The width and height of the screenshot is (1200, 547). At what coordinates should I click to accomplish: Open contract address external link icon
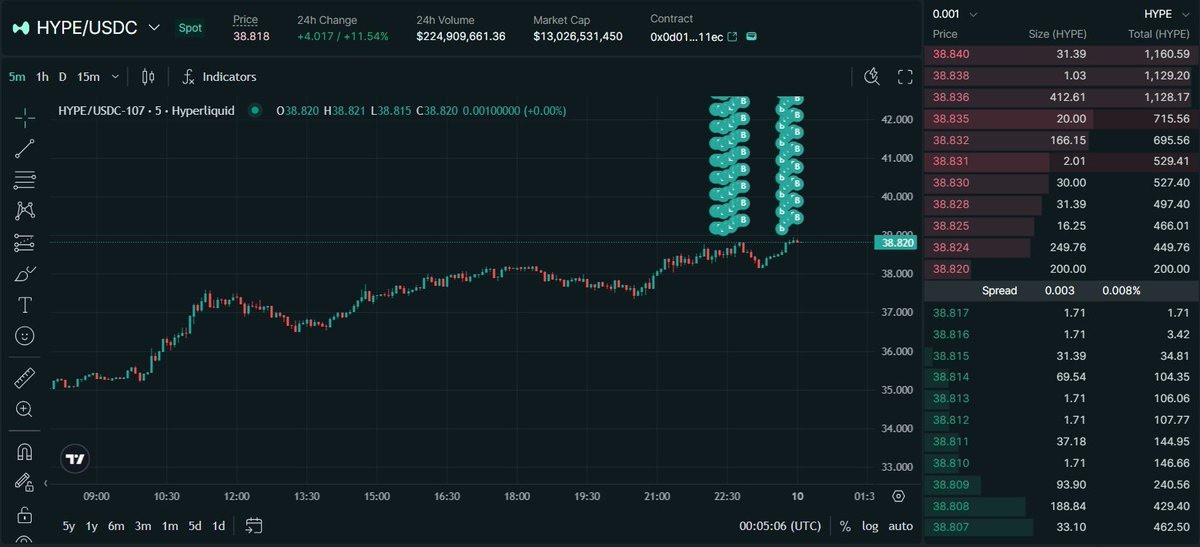click(732, 36)
